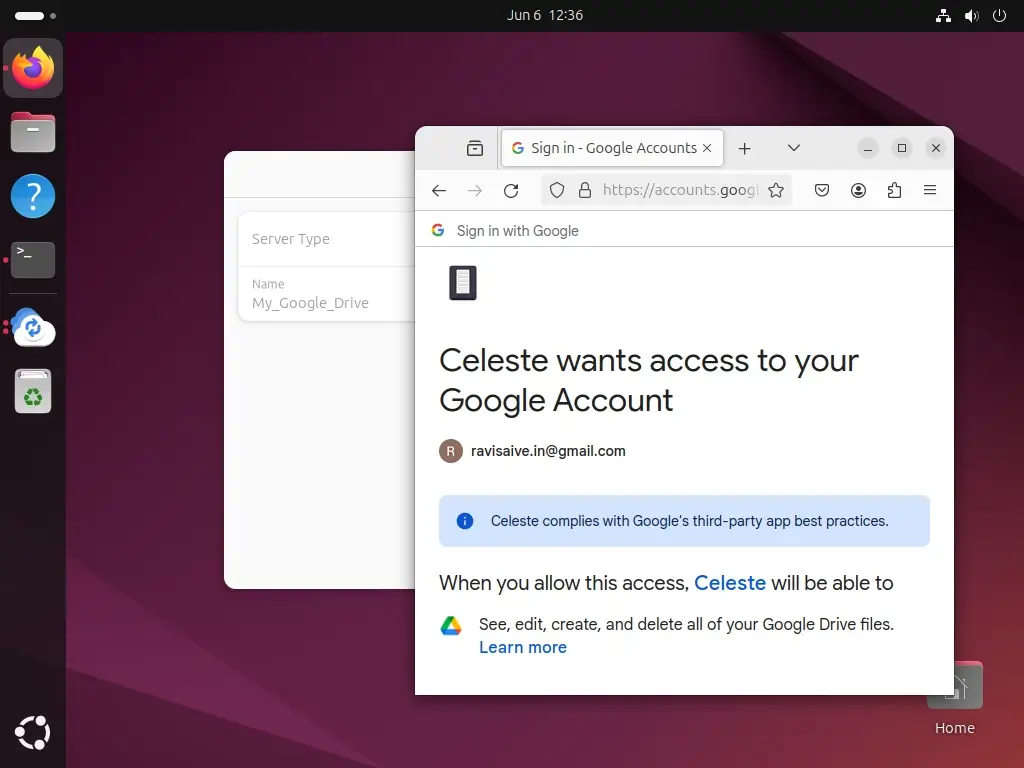Image resolution: width=1024 pixels, height=768 pixels.
Task: Click the Celeste app logo icon
Action: (463, 283)
